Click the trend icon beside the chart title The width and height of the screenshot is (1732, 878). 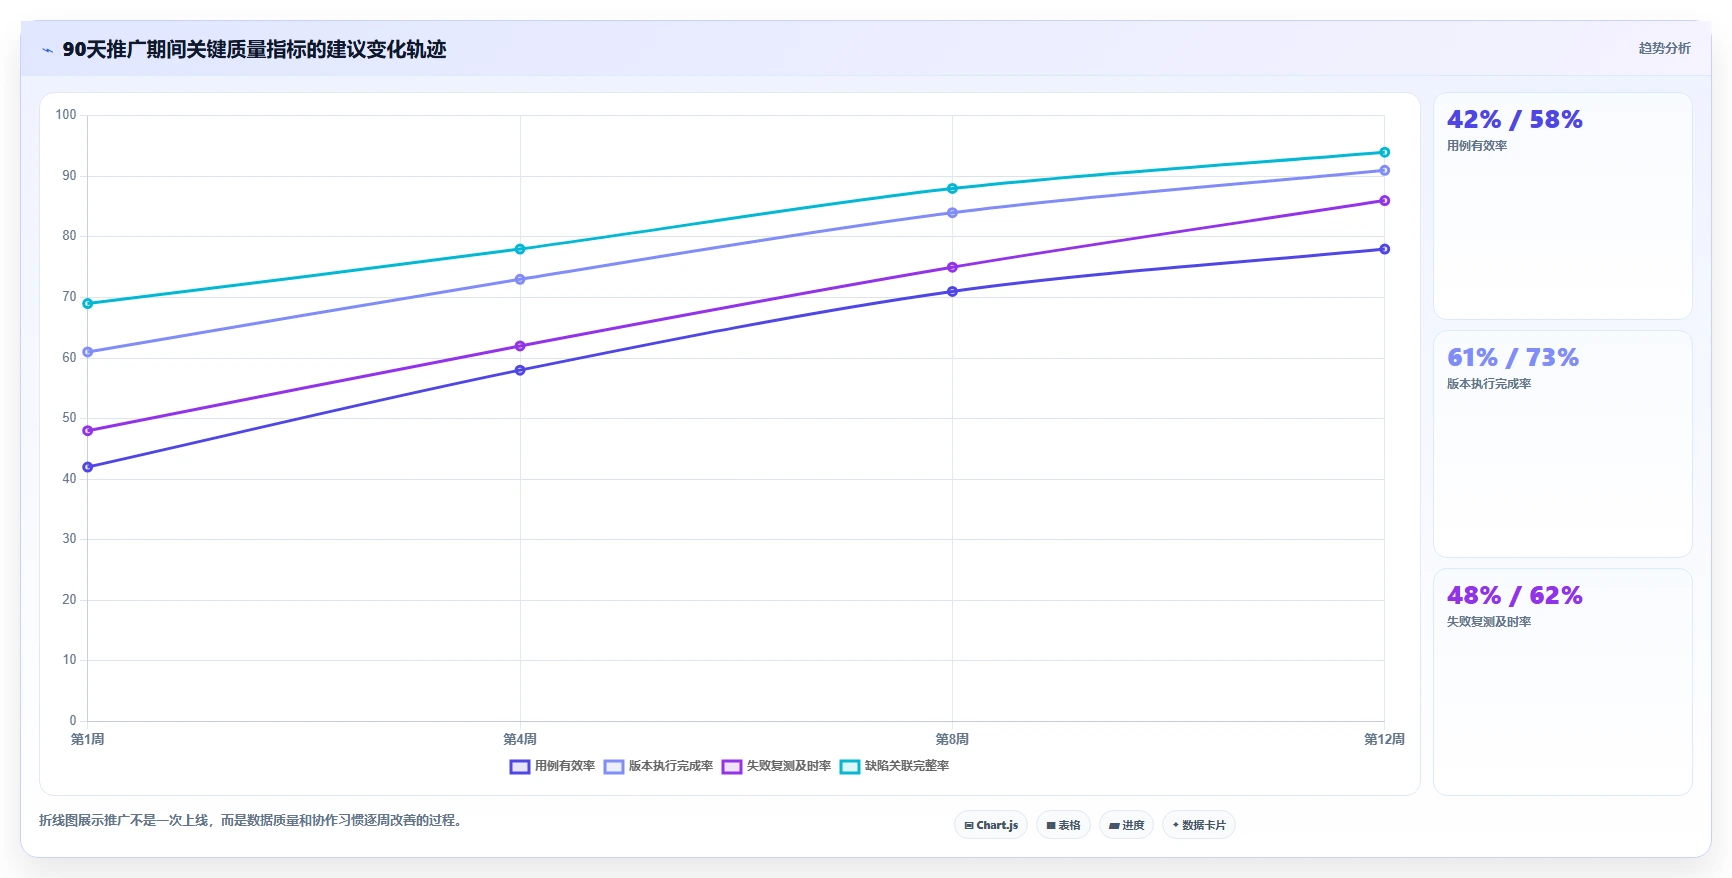coord(47,50)
